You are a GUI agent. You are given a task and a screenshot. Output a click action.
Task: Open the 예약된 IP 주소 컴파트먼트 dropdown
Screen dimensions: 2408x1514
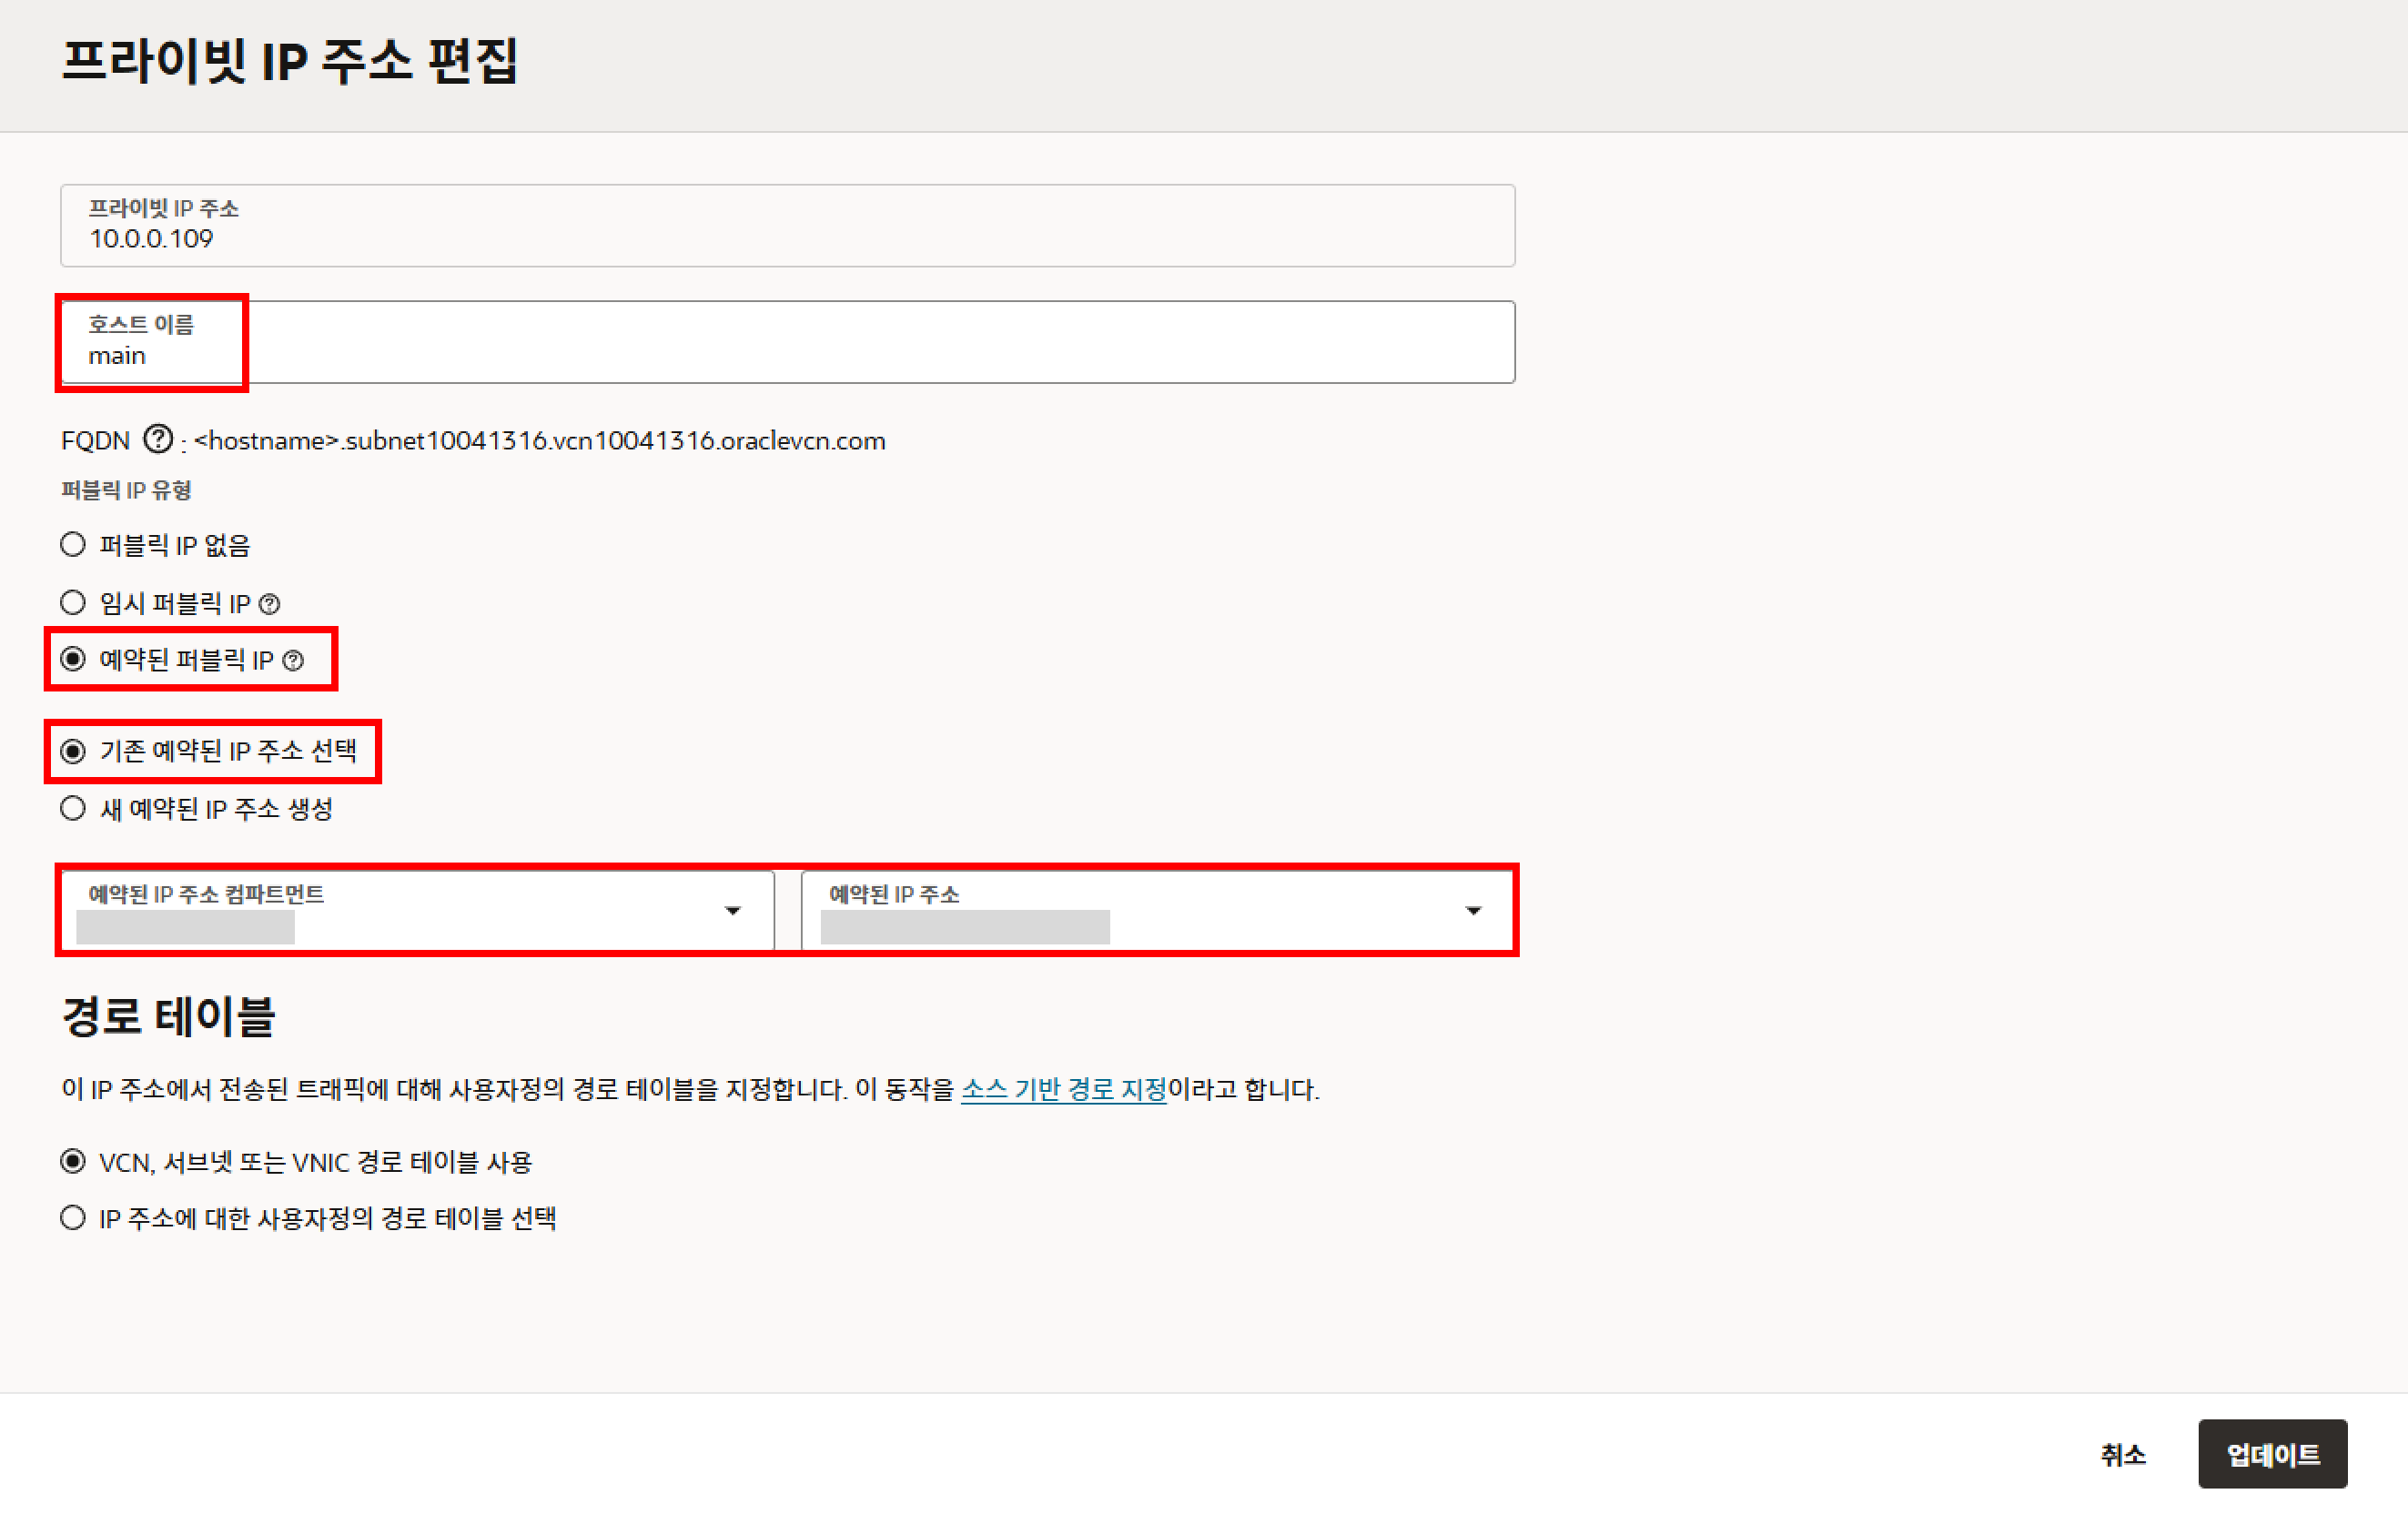coord(400,911)
